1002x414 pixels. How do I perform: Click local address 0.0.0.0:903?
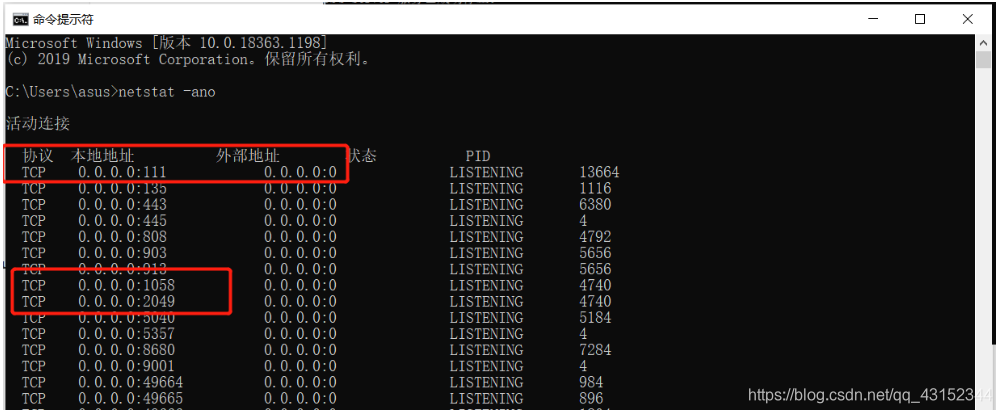[x=123, y=253]
